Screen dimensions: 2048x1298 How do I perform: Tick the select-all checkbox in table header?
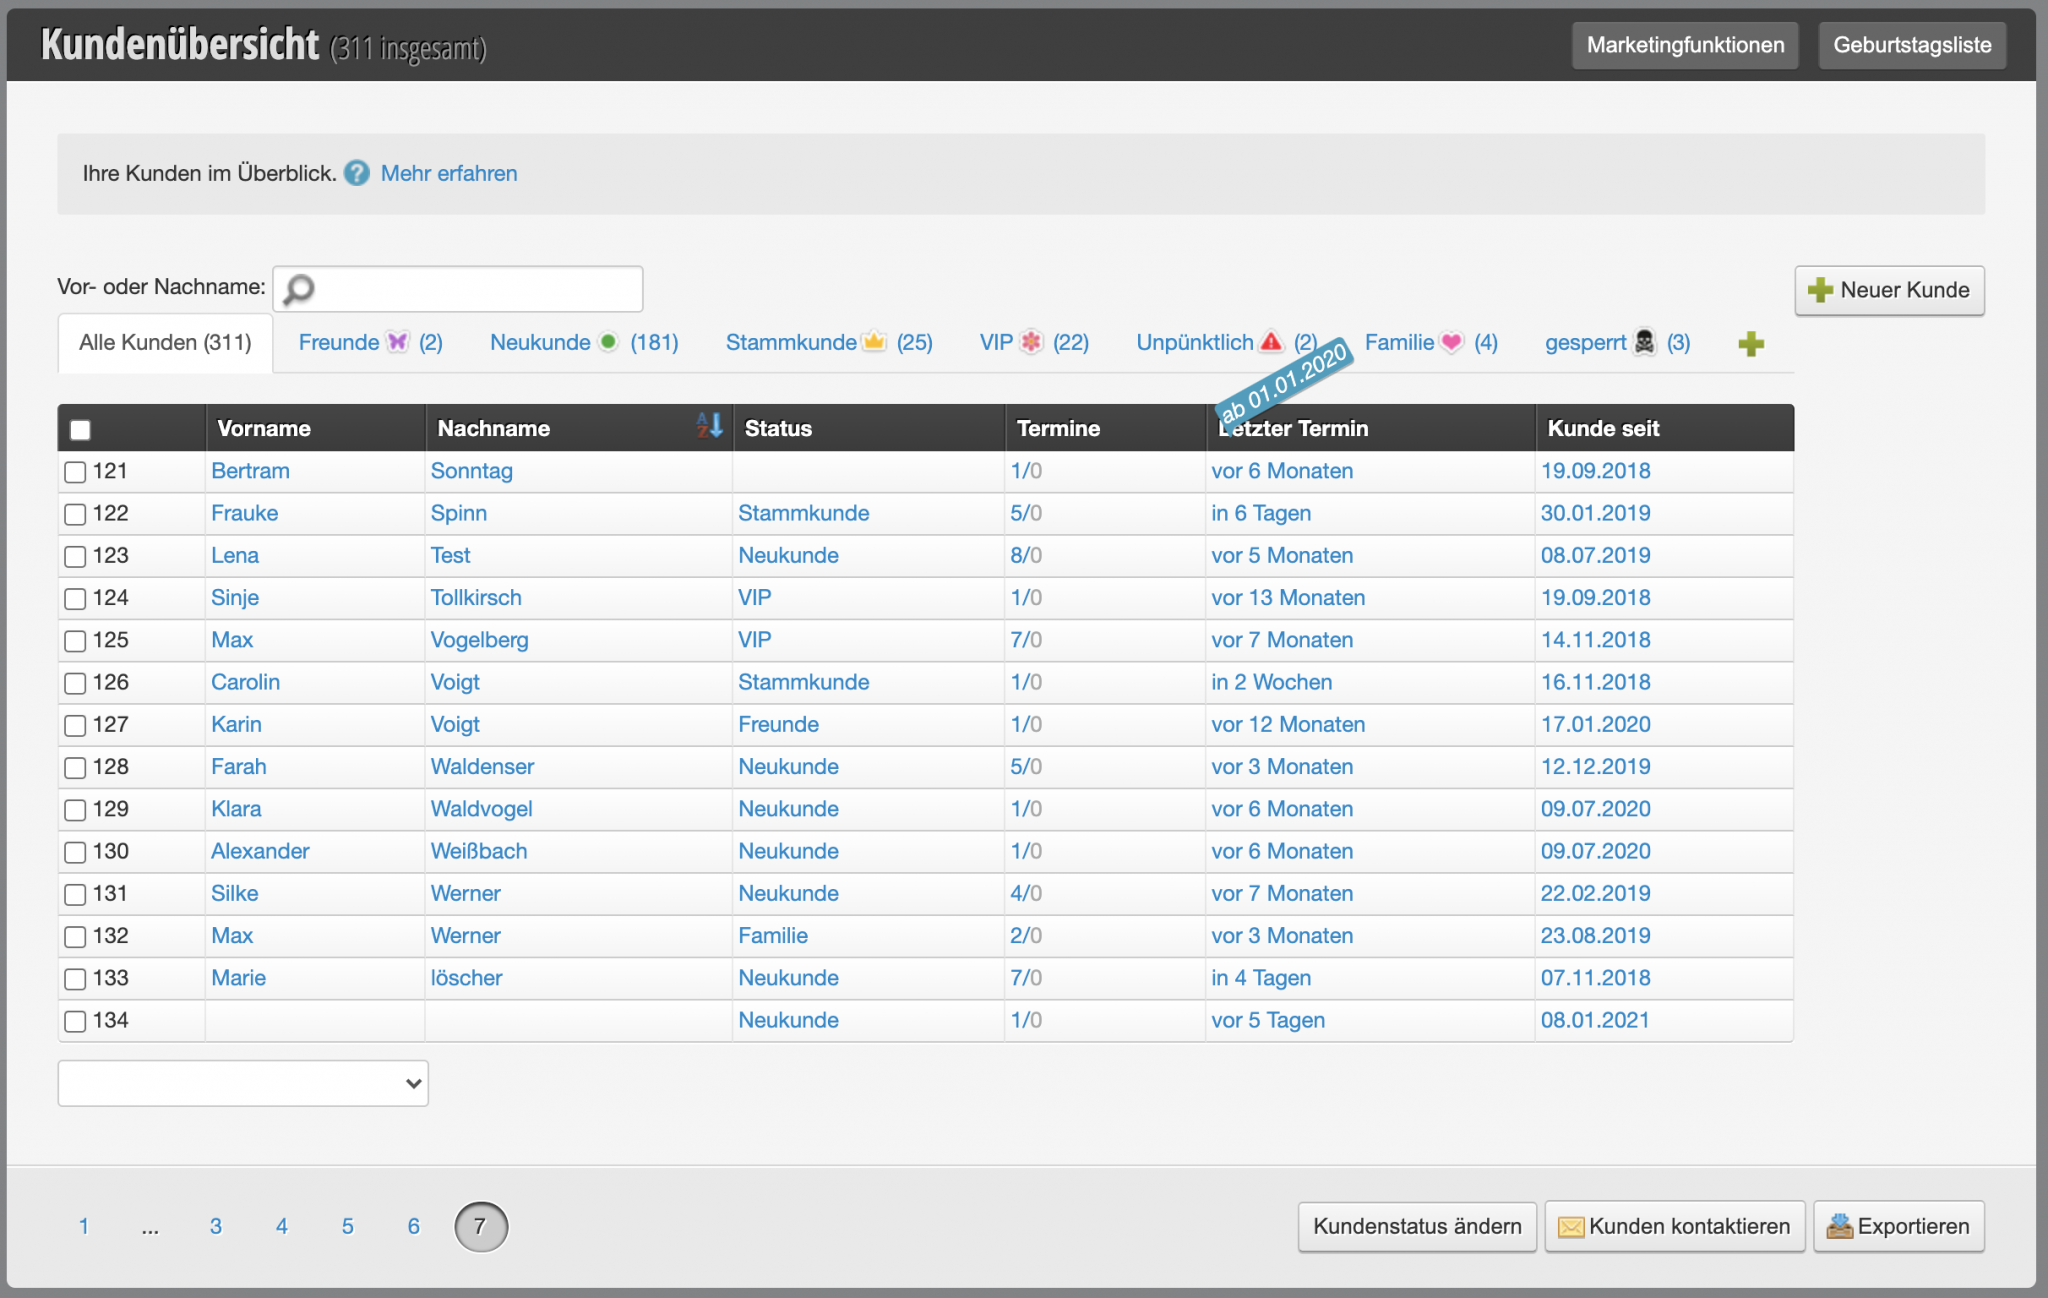[x=81, y=430]
